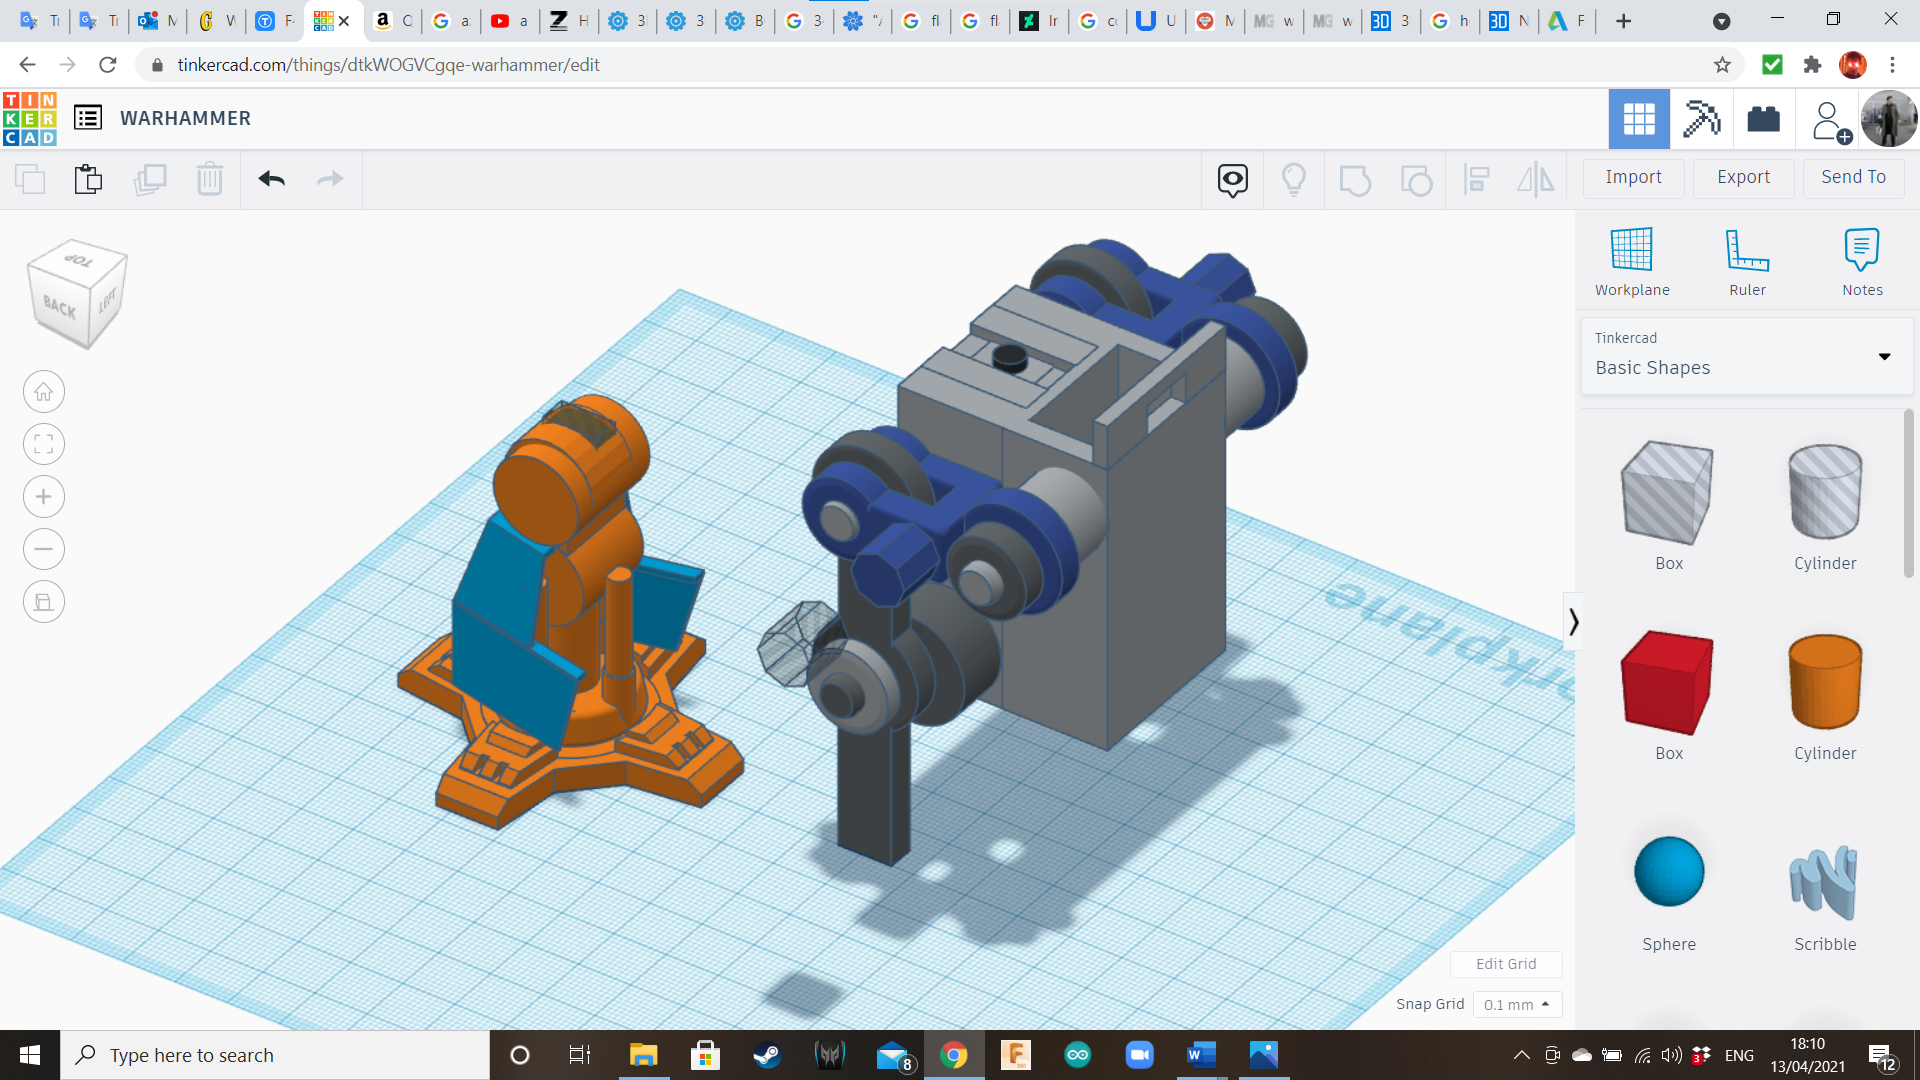Toggle perspective/orthographic view button
1920x1080 pixels.
coord(44,602)
